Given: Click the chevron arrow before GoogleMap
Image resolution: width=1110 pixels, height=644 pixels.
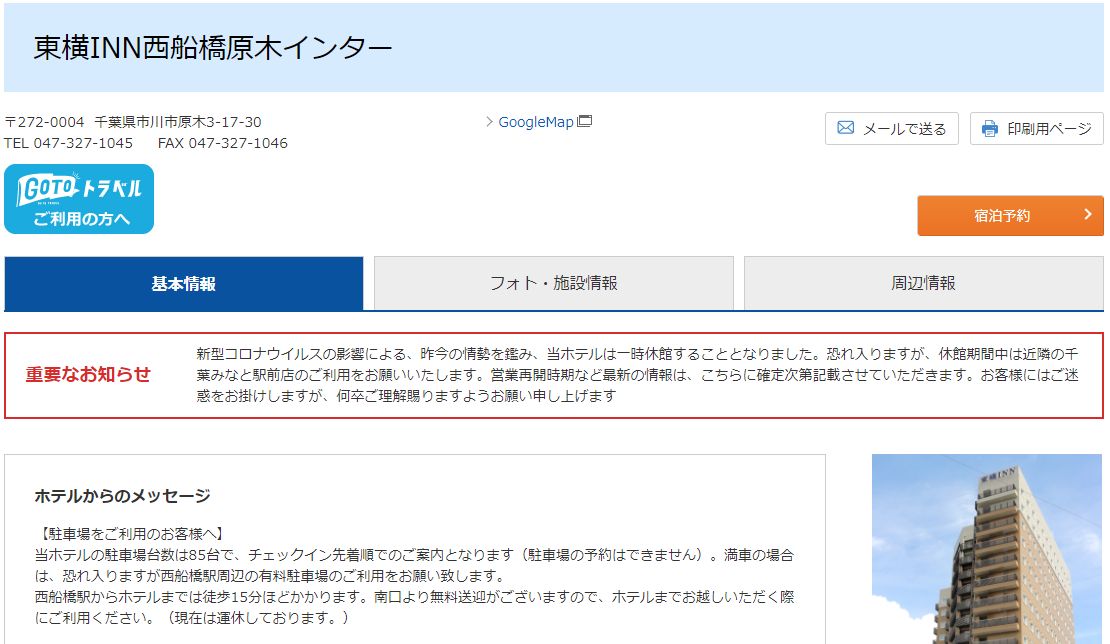Looking at the screenshot, I should point(489,122).
